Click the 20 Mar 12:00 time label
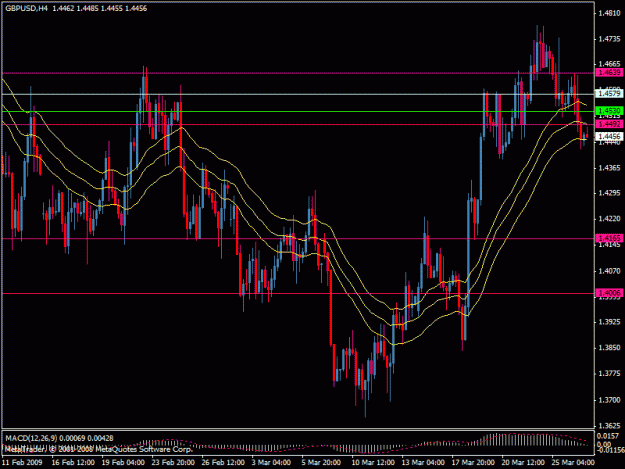This screenshot has height=469, width=625. point(523,463)
